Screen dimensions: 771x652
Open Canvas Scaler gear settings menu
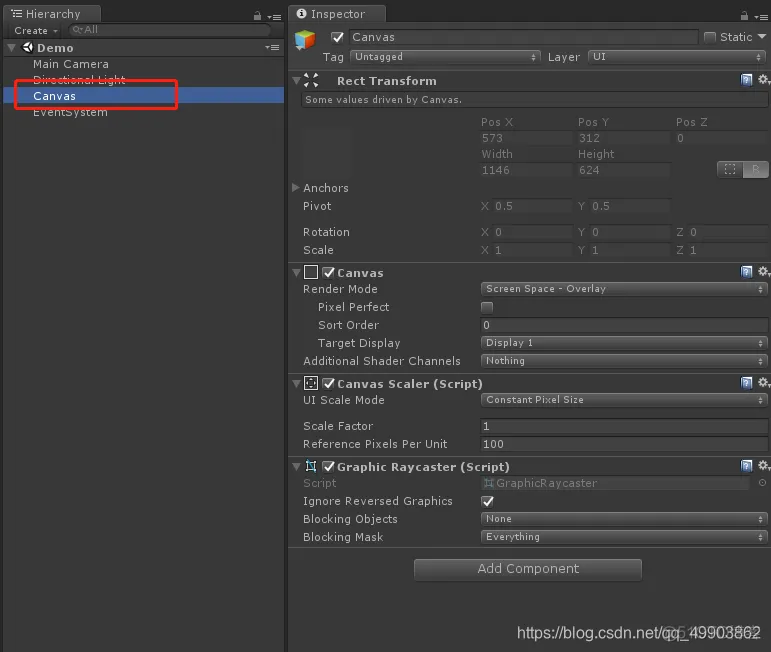point(763,383)
